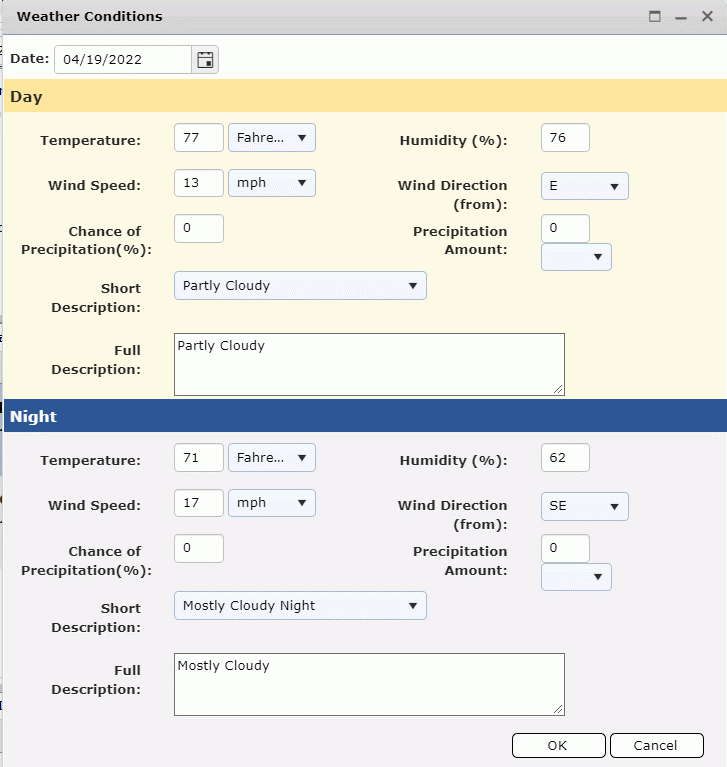
Task: Click the Night Full Description text area
Action: tap(369, 684)
